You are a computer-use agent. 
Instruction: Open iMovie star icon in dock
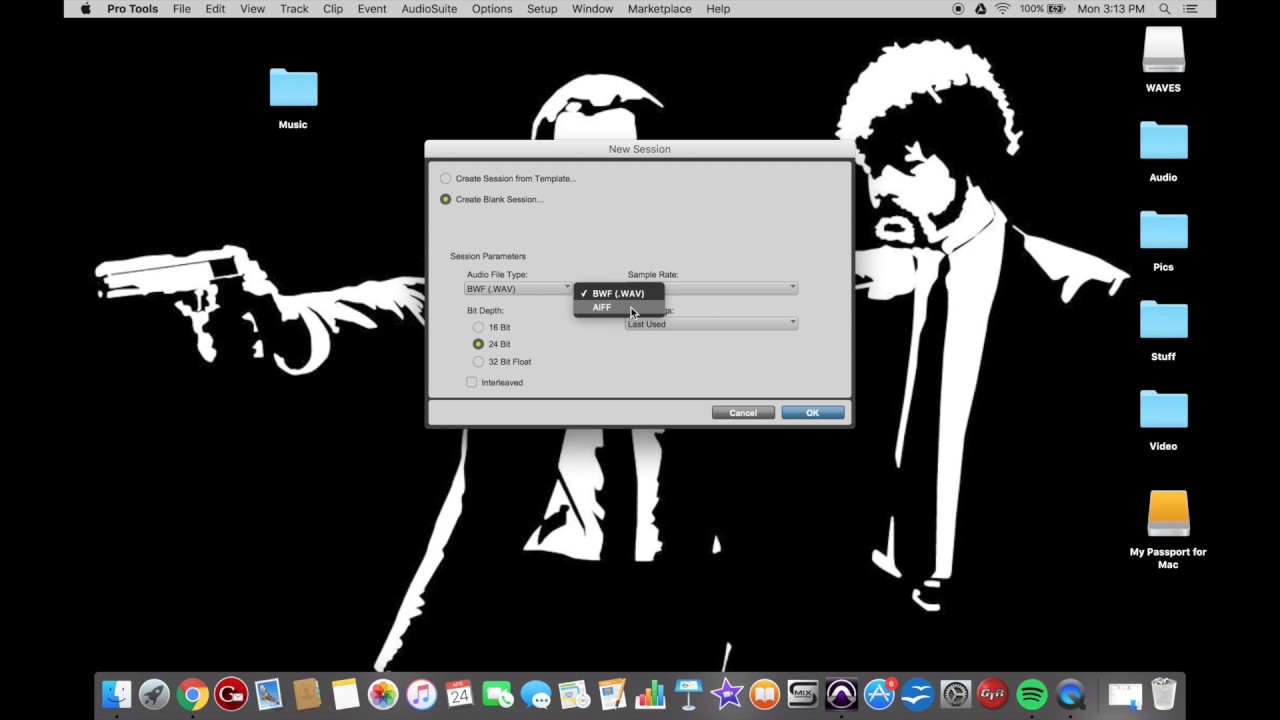(x=727, y=694)
